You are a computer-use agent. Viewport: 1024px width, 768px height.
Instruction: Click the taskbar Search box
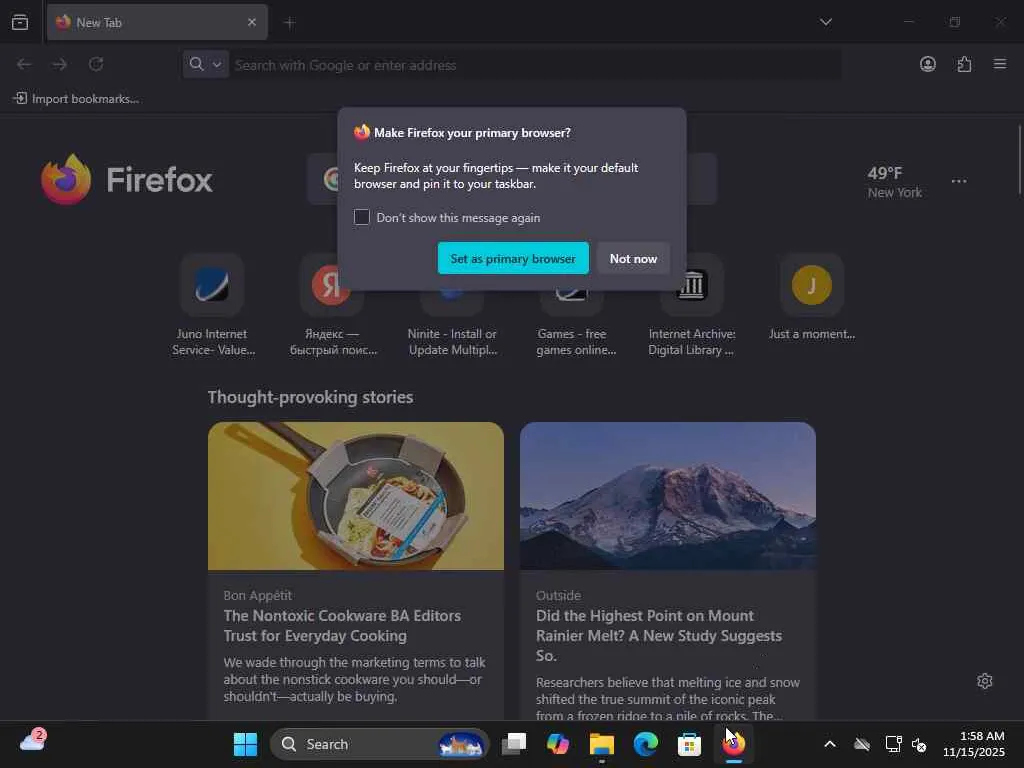(x=379, y=744)
